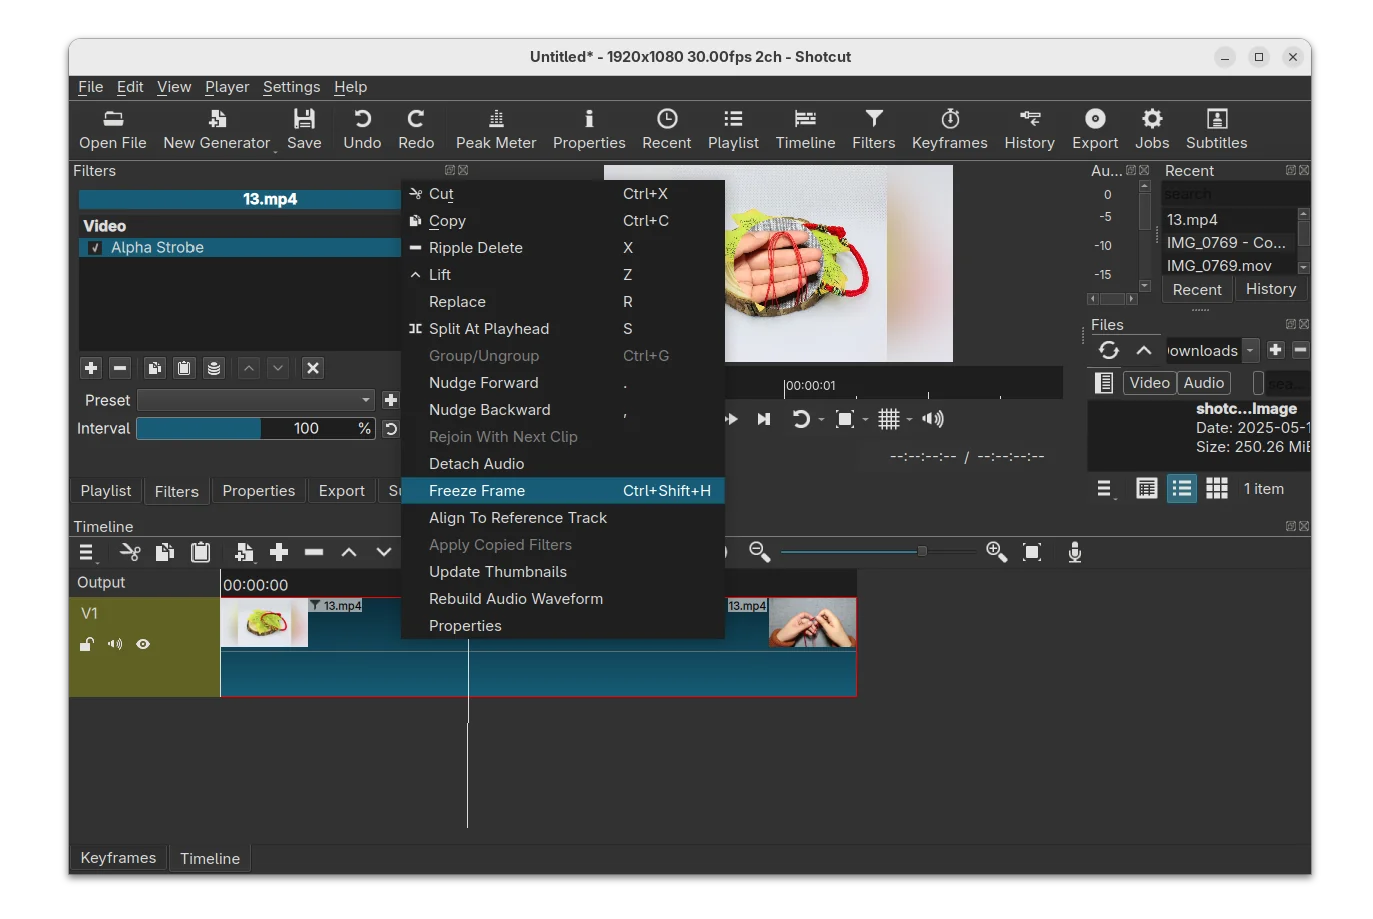Choose Freeze Frame from context menu
1373x919 pixels.
tap(563, 491)
